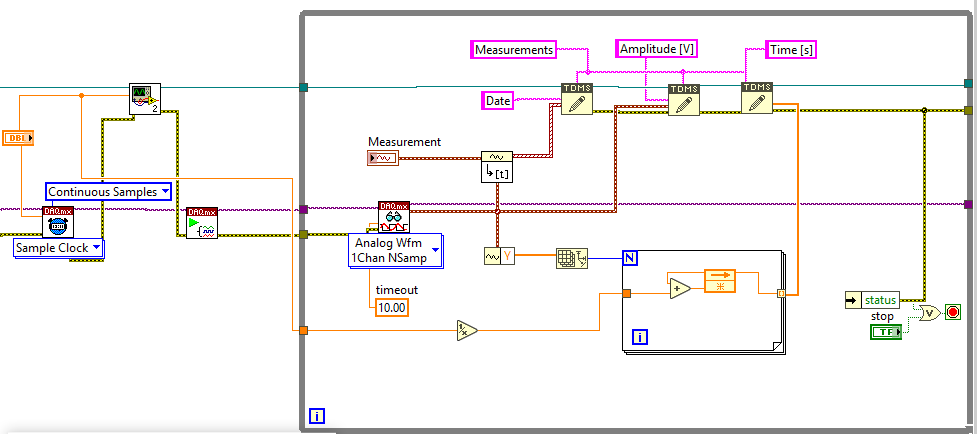
Task: Click the For Loop N count terminal
Action: 629,258
